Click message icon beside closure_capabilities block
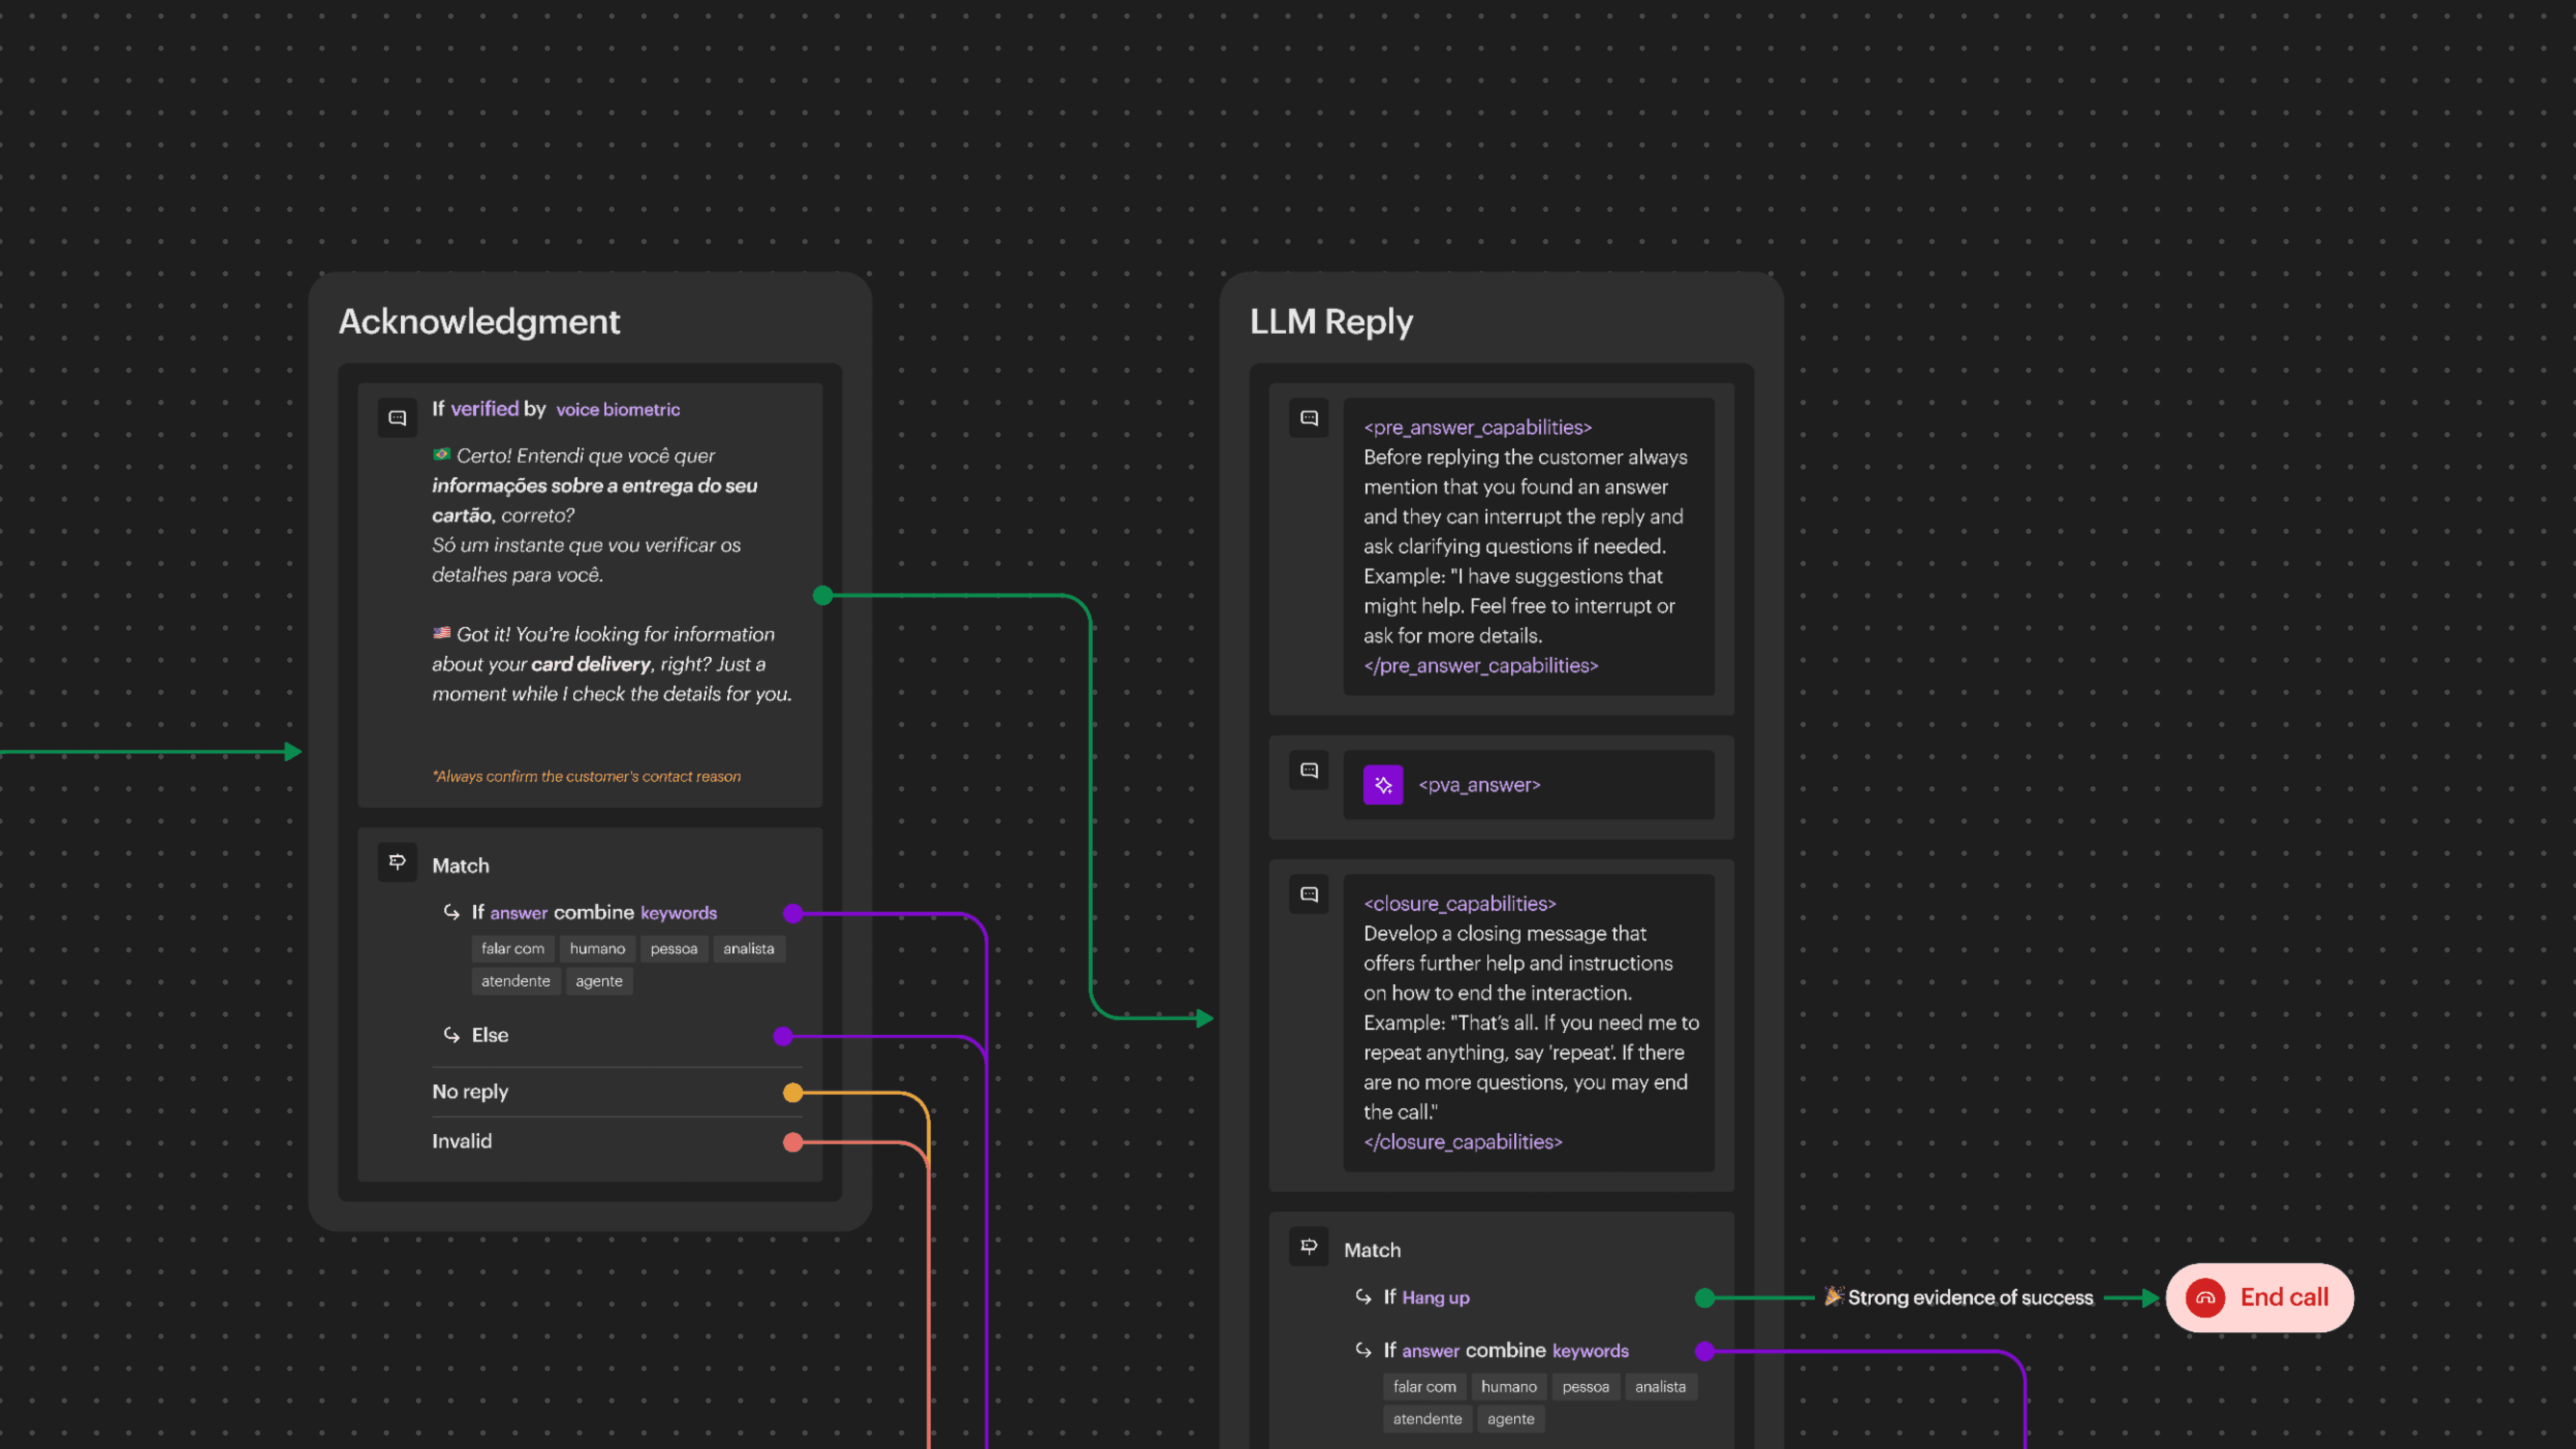Screen dimensions: 2576x1449 click(1308, 894)
